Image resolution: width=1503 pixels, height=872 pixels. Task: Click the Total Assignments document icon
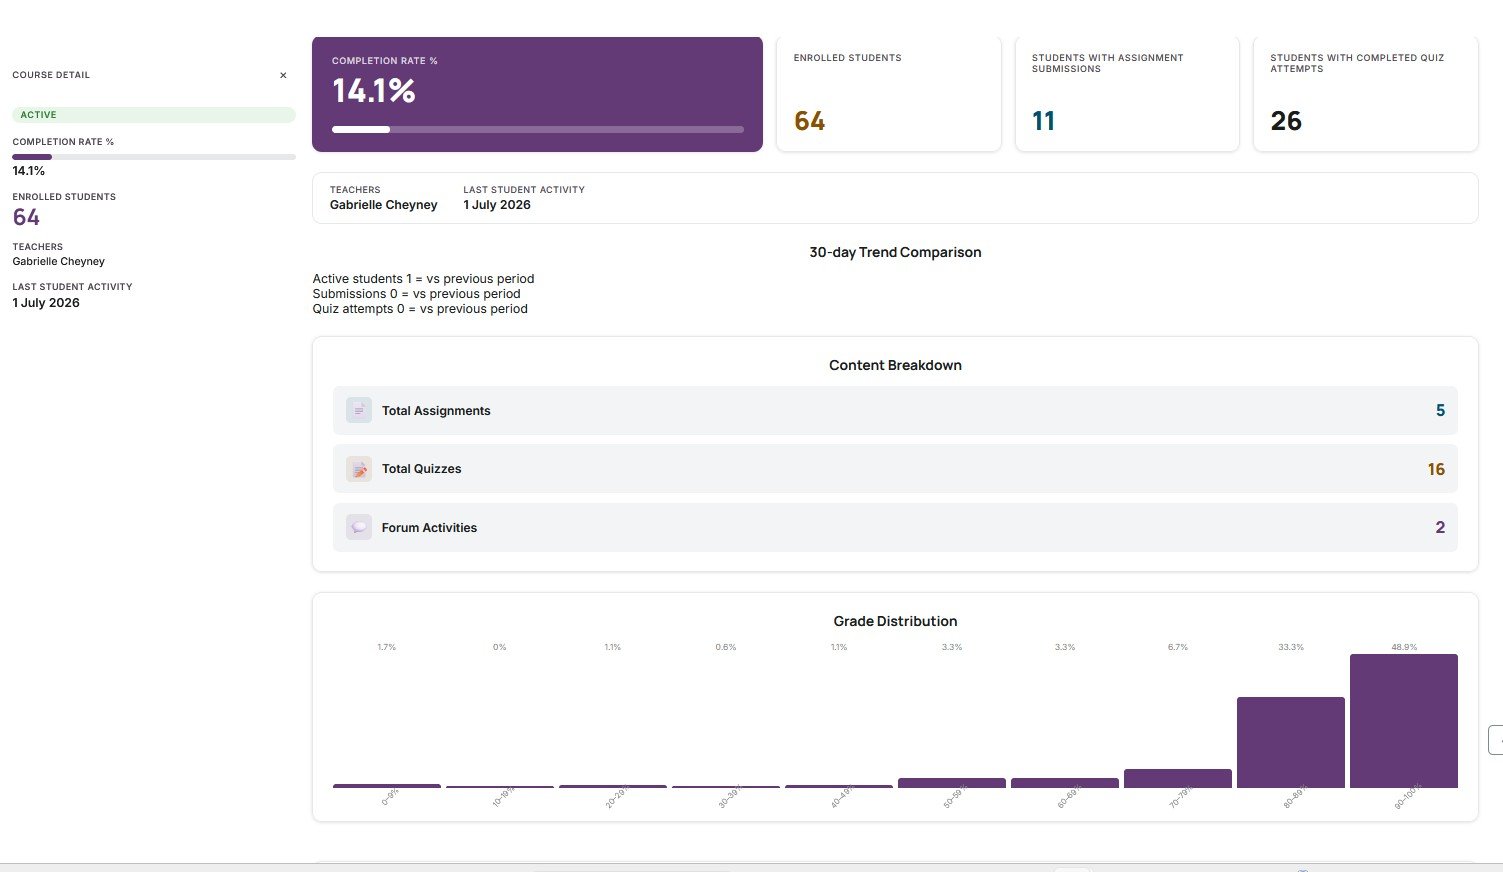pyautogui.click(x=359, y=410)
